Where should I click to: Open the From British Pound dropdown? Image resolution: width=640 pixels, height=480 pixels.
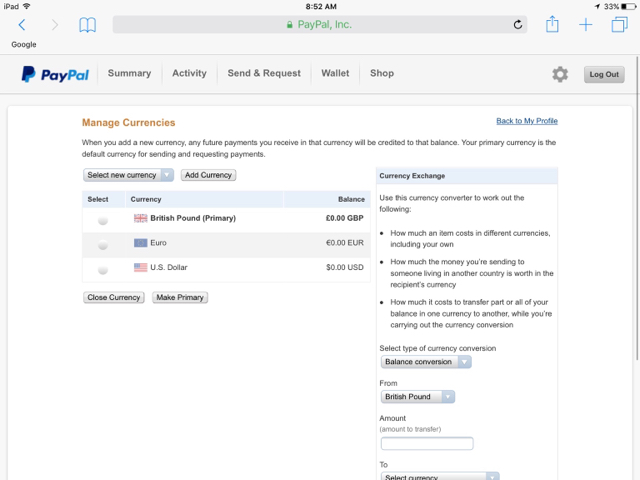[x=418, y=397]
